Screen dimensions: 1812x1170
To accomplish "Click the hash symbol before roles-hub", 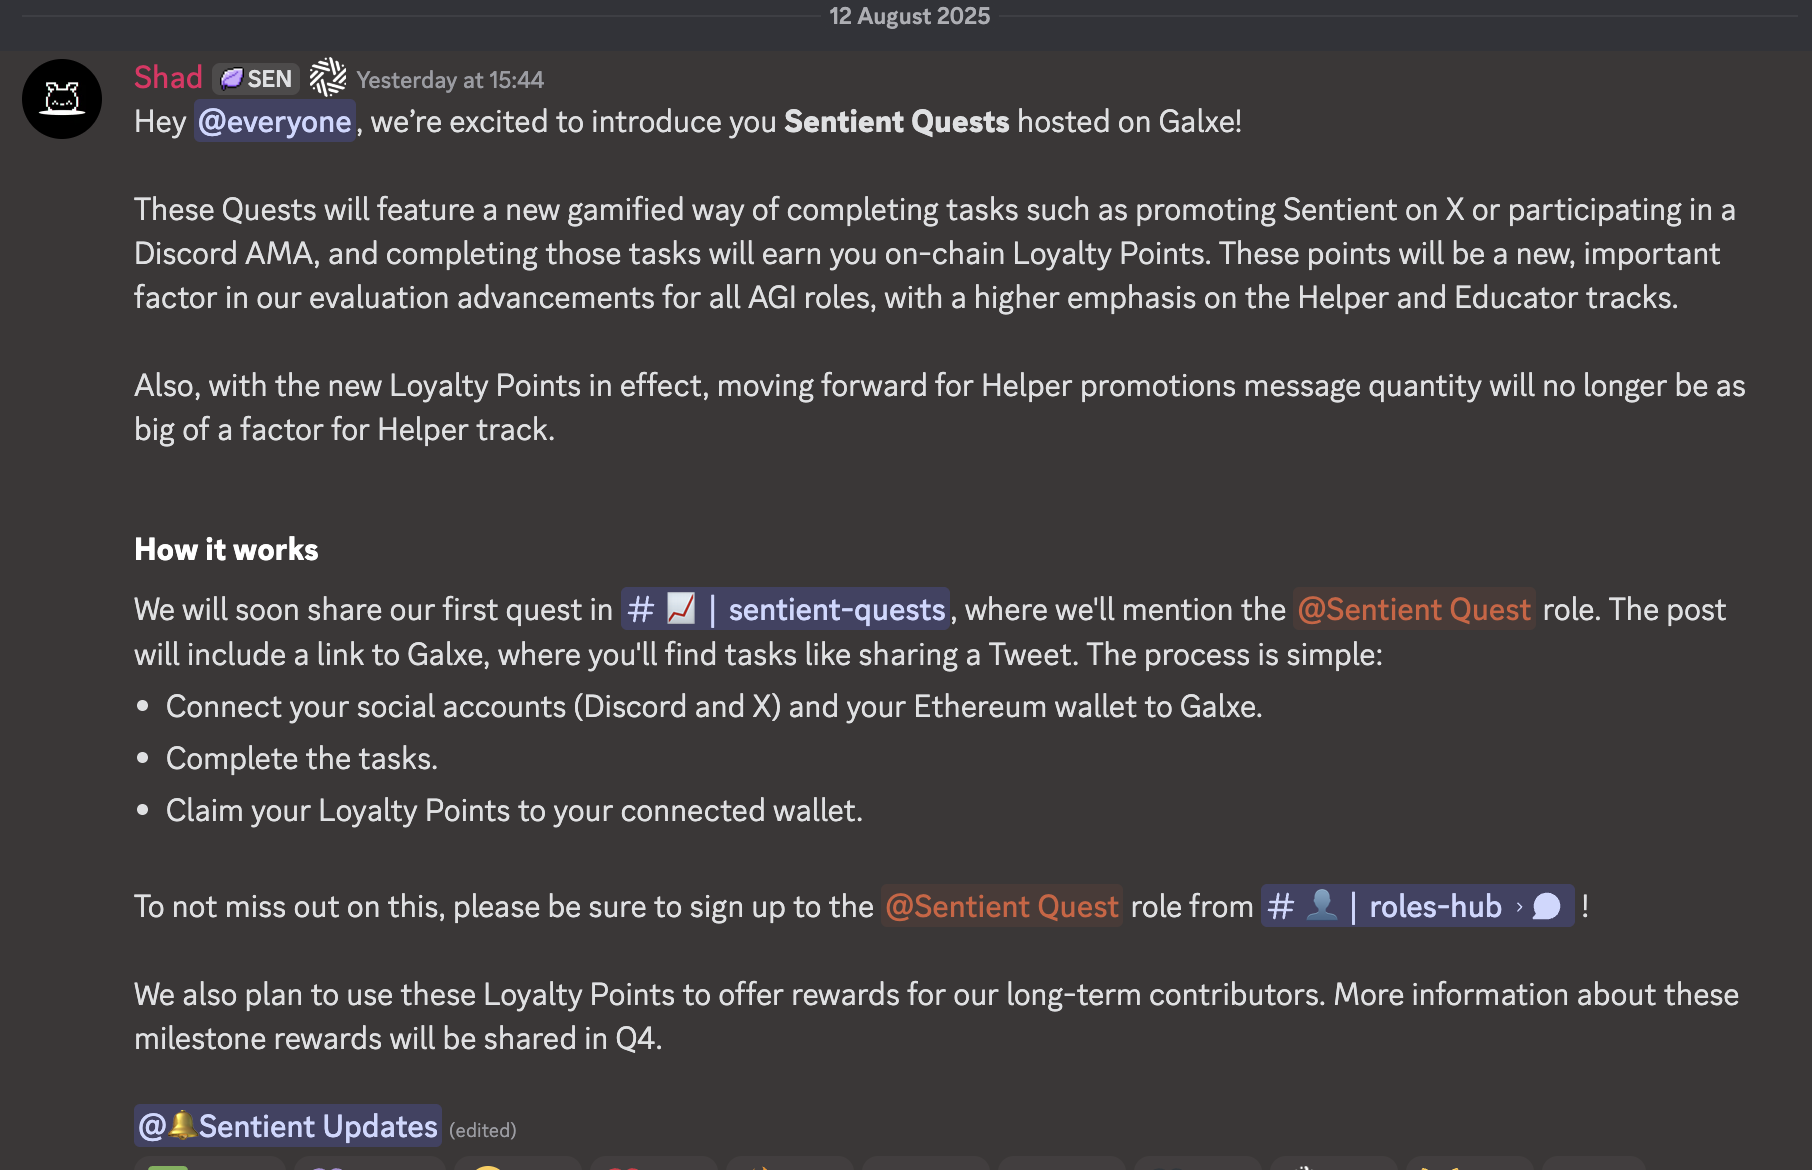I will click(x=1281, y=907).
